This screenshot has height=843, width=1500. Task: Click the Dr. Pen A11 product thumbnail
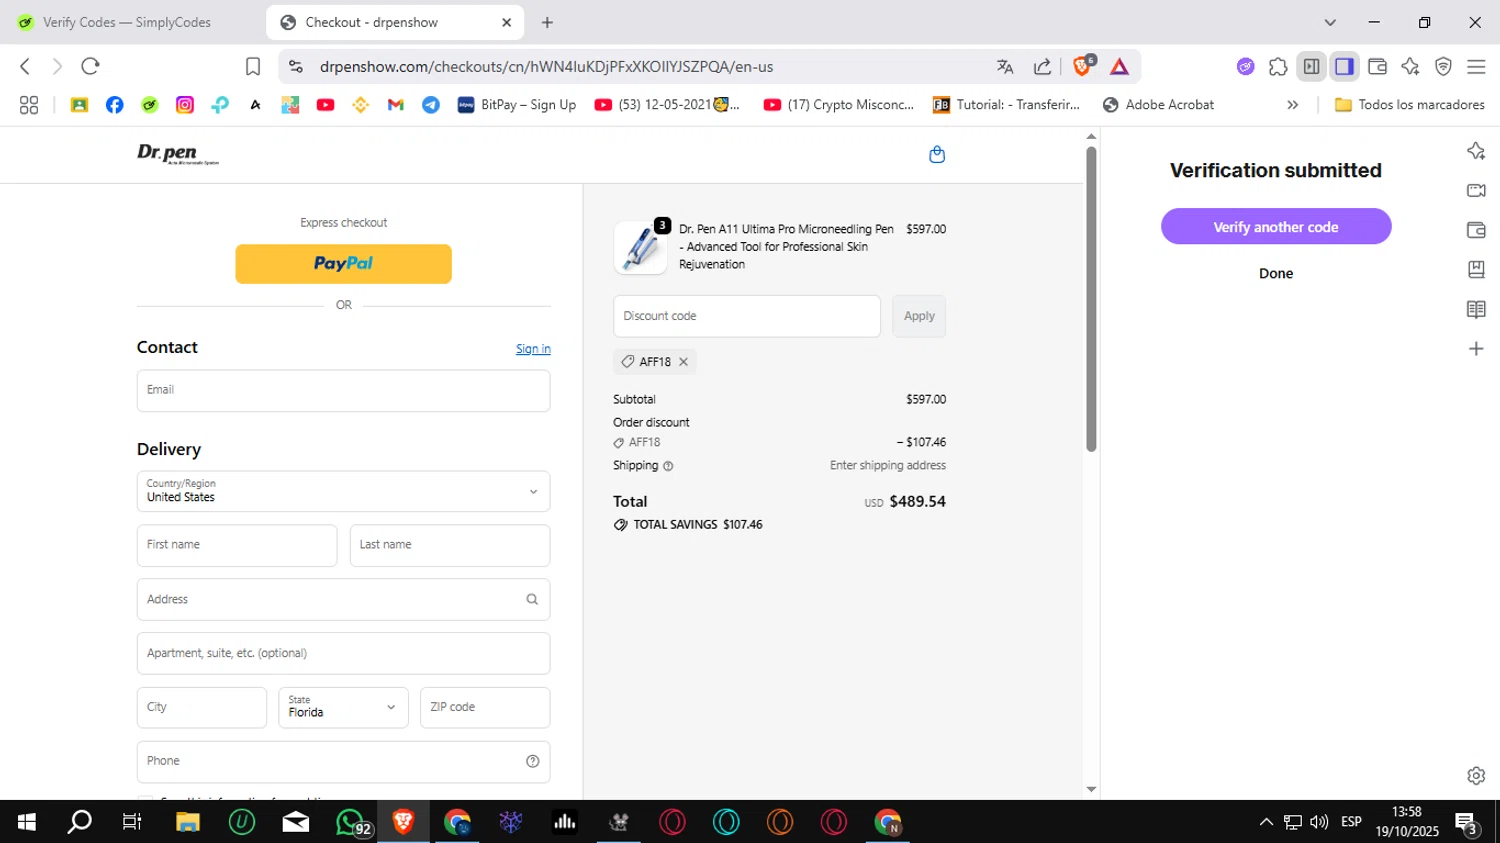tap(640, 248)
